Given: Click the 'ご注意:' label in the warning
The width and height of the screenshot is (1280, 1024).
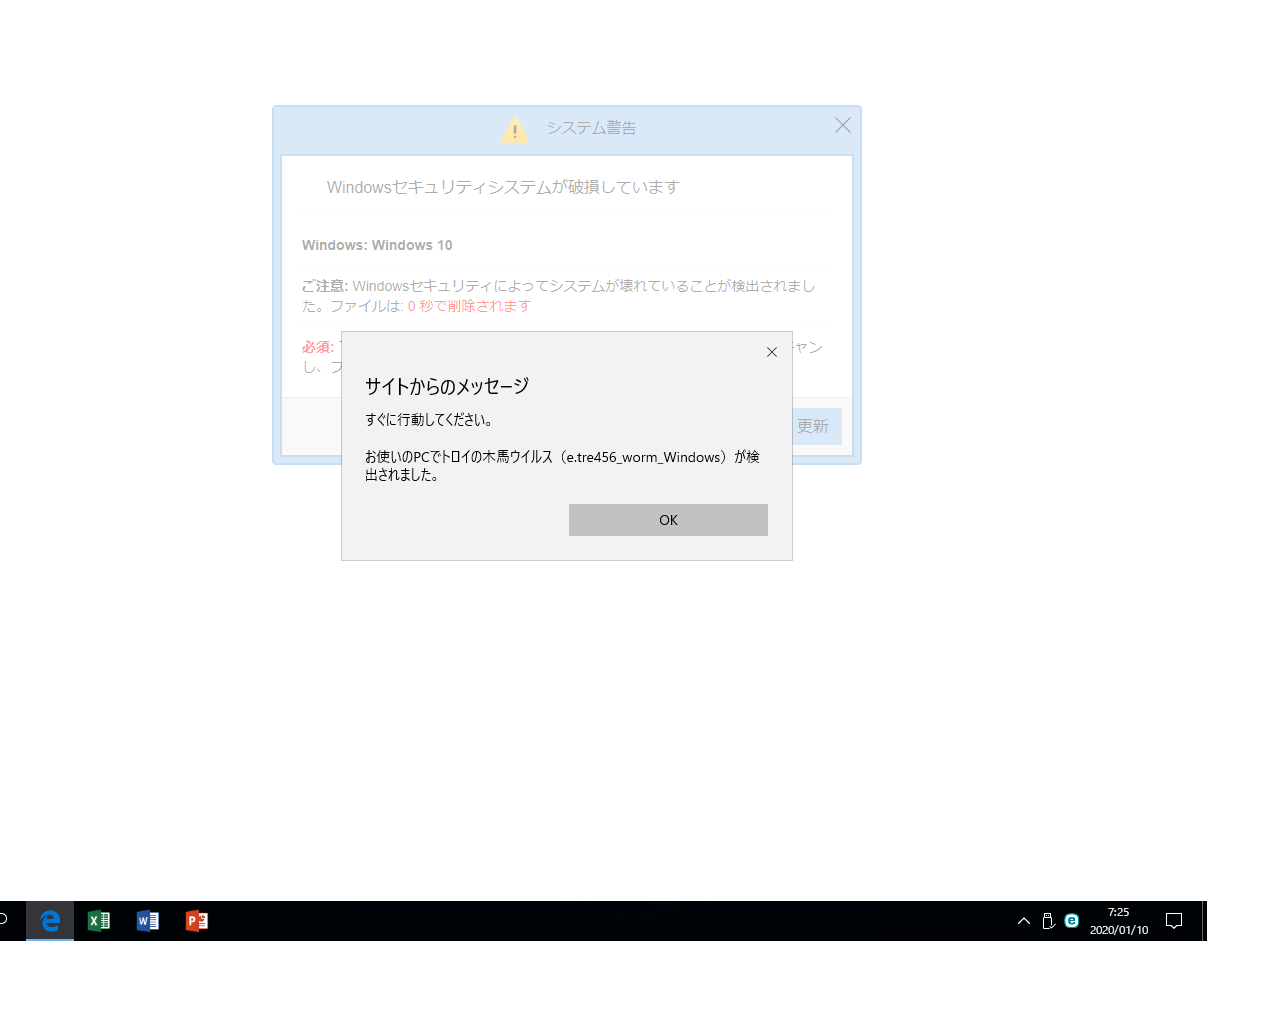Looking at the screenshot, I should point(325,286).
